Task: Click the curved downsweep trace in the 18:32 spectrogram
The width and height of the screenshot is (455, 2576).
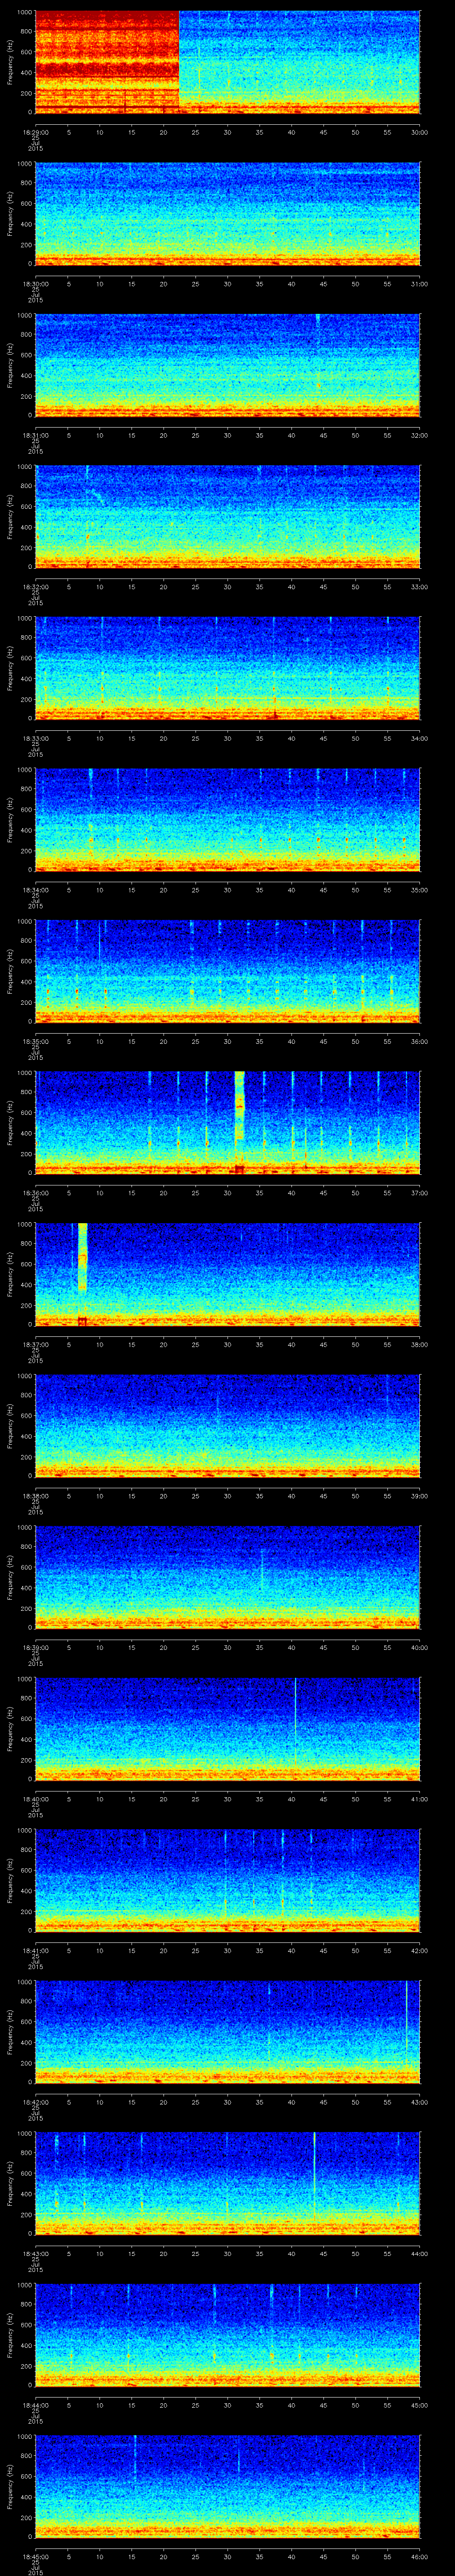Action: [95, 497]
